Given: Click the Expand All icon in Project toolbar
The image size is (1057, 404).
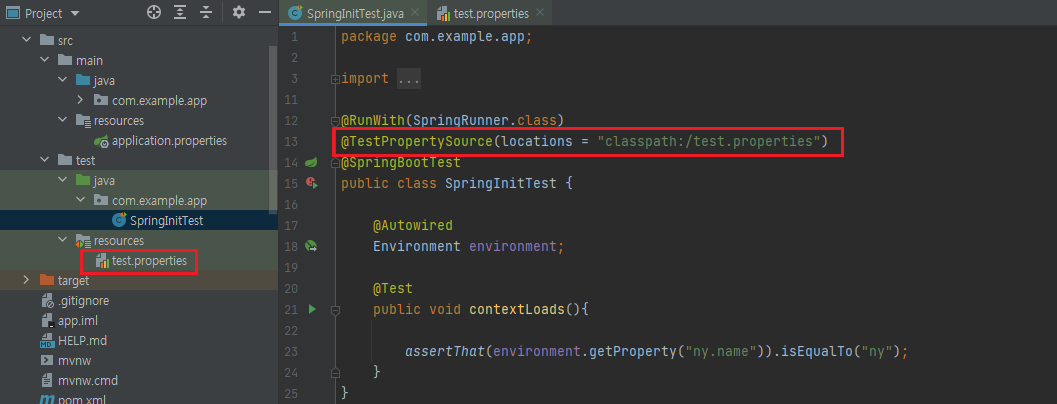Looking at the screenshot, I should [179, 12].
